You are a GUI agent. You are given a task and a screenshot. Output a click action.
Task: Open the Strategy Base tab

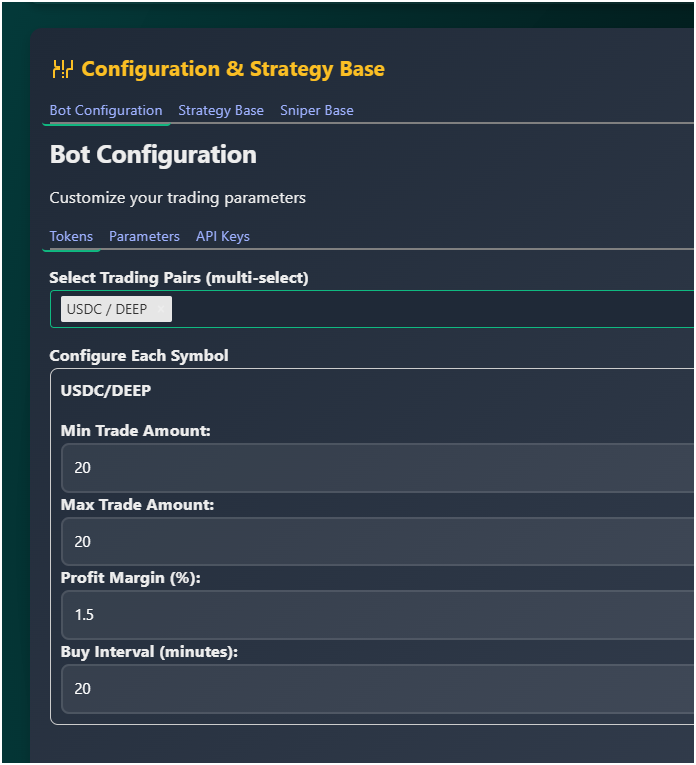pos(221,110)
